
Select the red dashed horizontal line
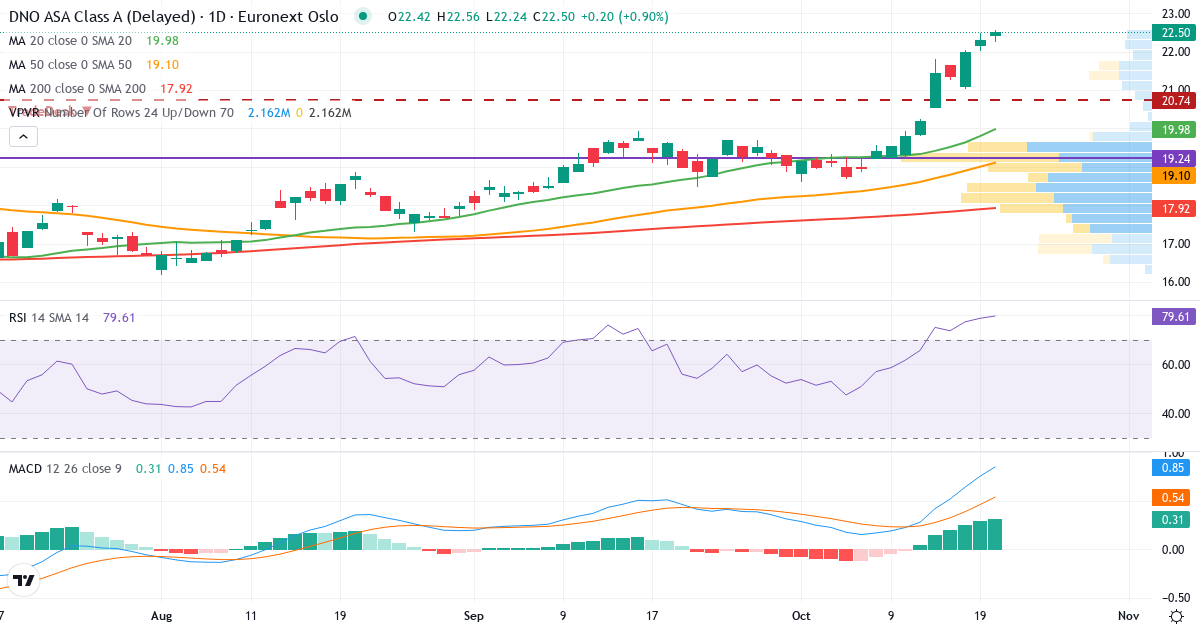pyautogui.click(x=575, y=100)
